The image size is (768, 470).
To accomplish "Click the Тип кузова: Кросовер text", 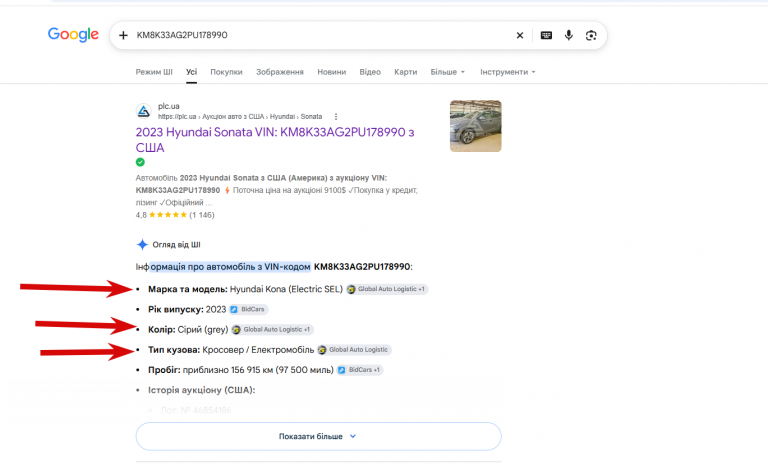I will coord(231,350).
